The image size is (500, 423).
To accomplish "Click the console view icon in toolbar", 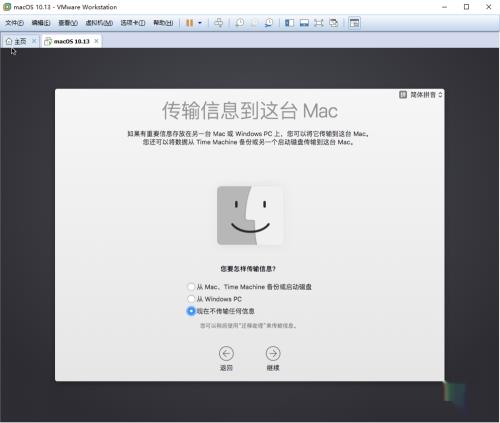I will (354, 23).
